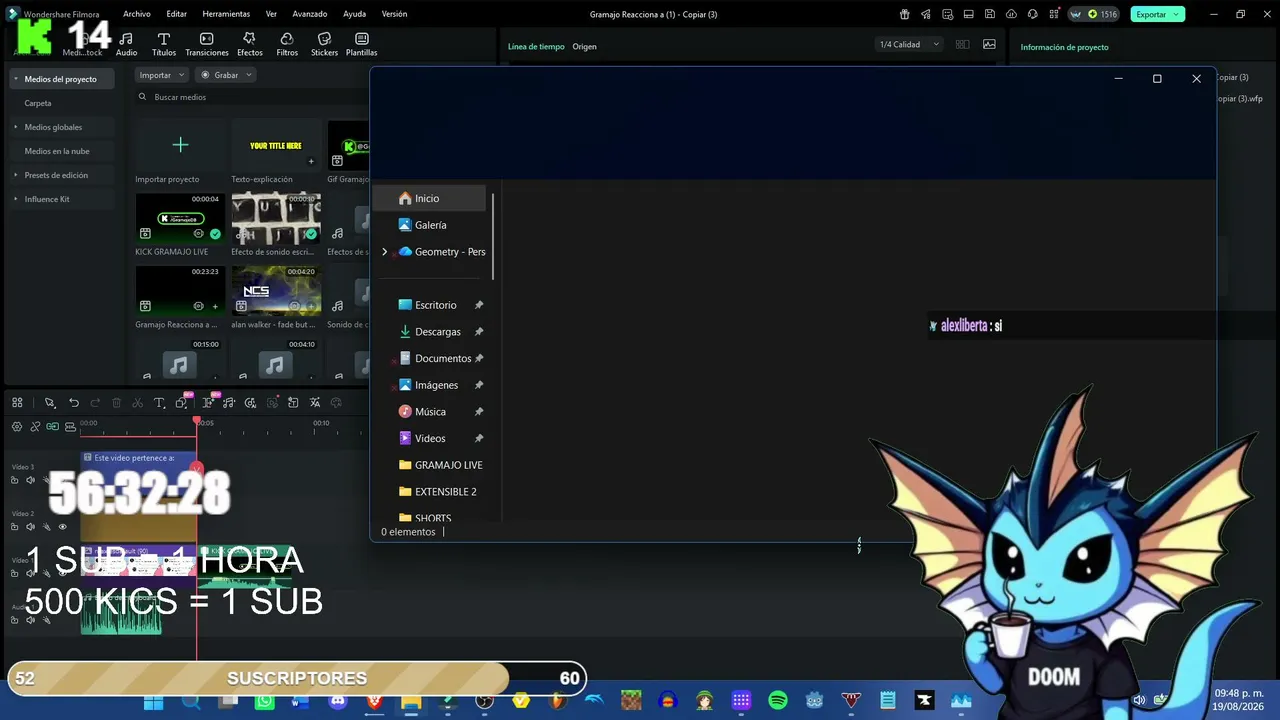Open the Grabar dropdown
Viewport: 1280px width, 720px height.
coord(226,75)
